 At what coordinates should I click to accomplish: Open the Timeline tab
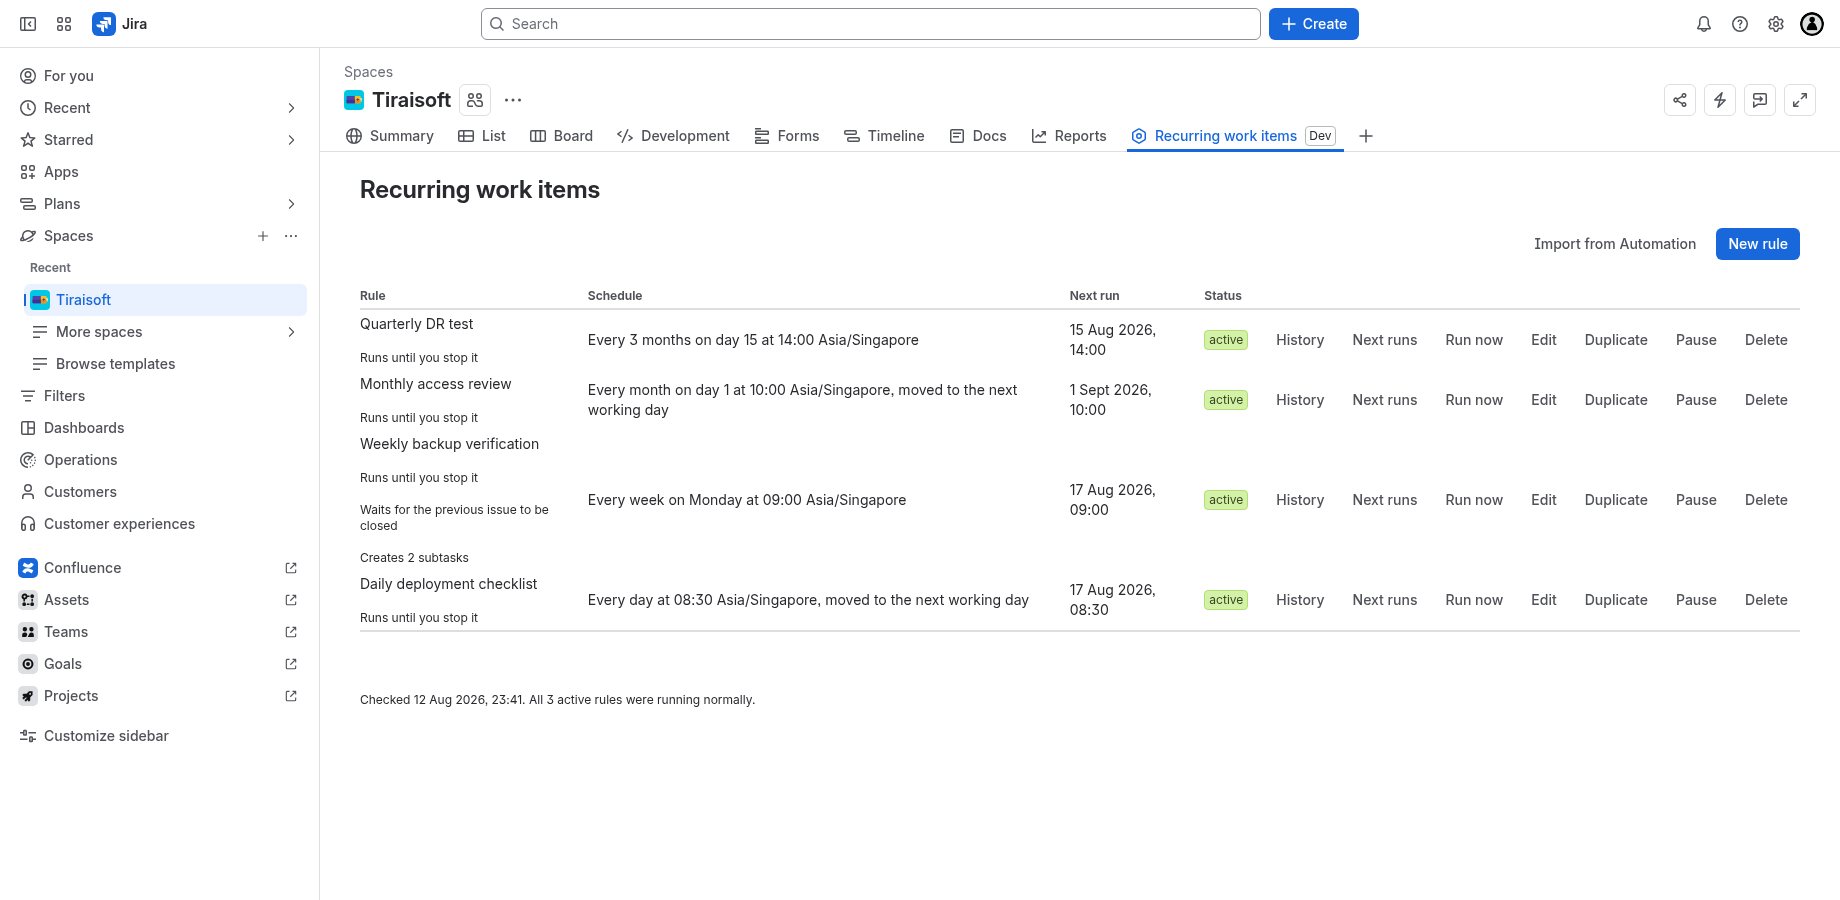[x=884, y=136]
